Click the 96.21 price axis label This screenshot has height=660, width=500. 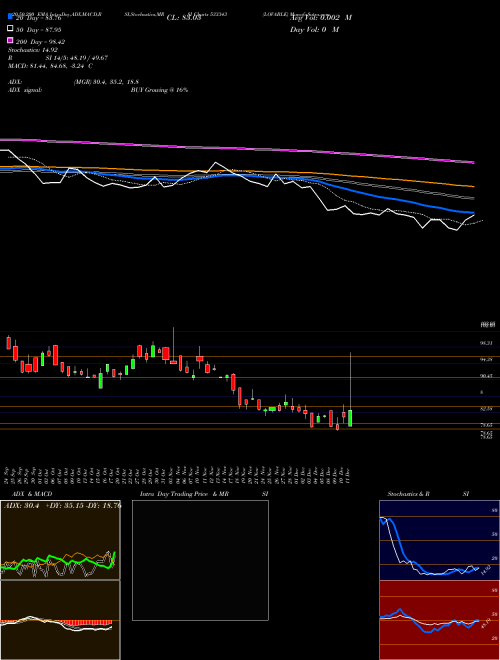487,343
